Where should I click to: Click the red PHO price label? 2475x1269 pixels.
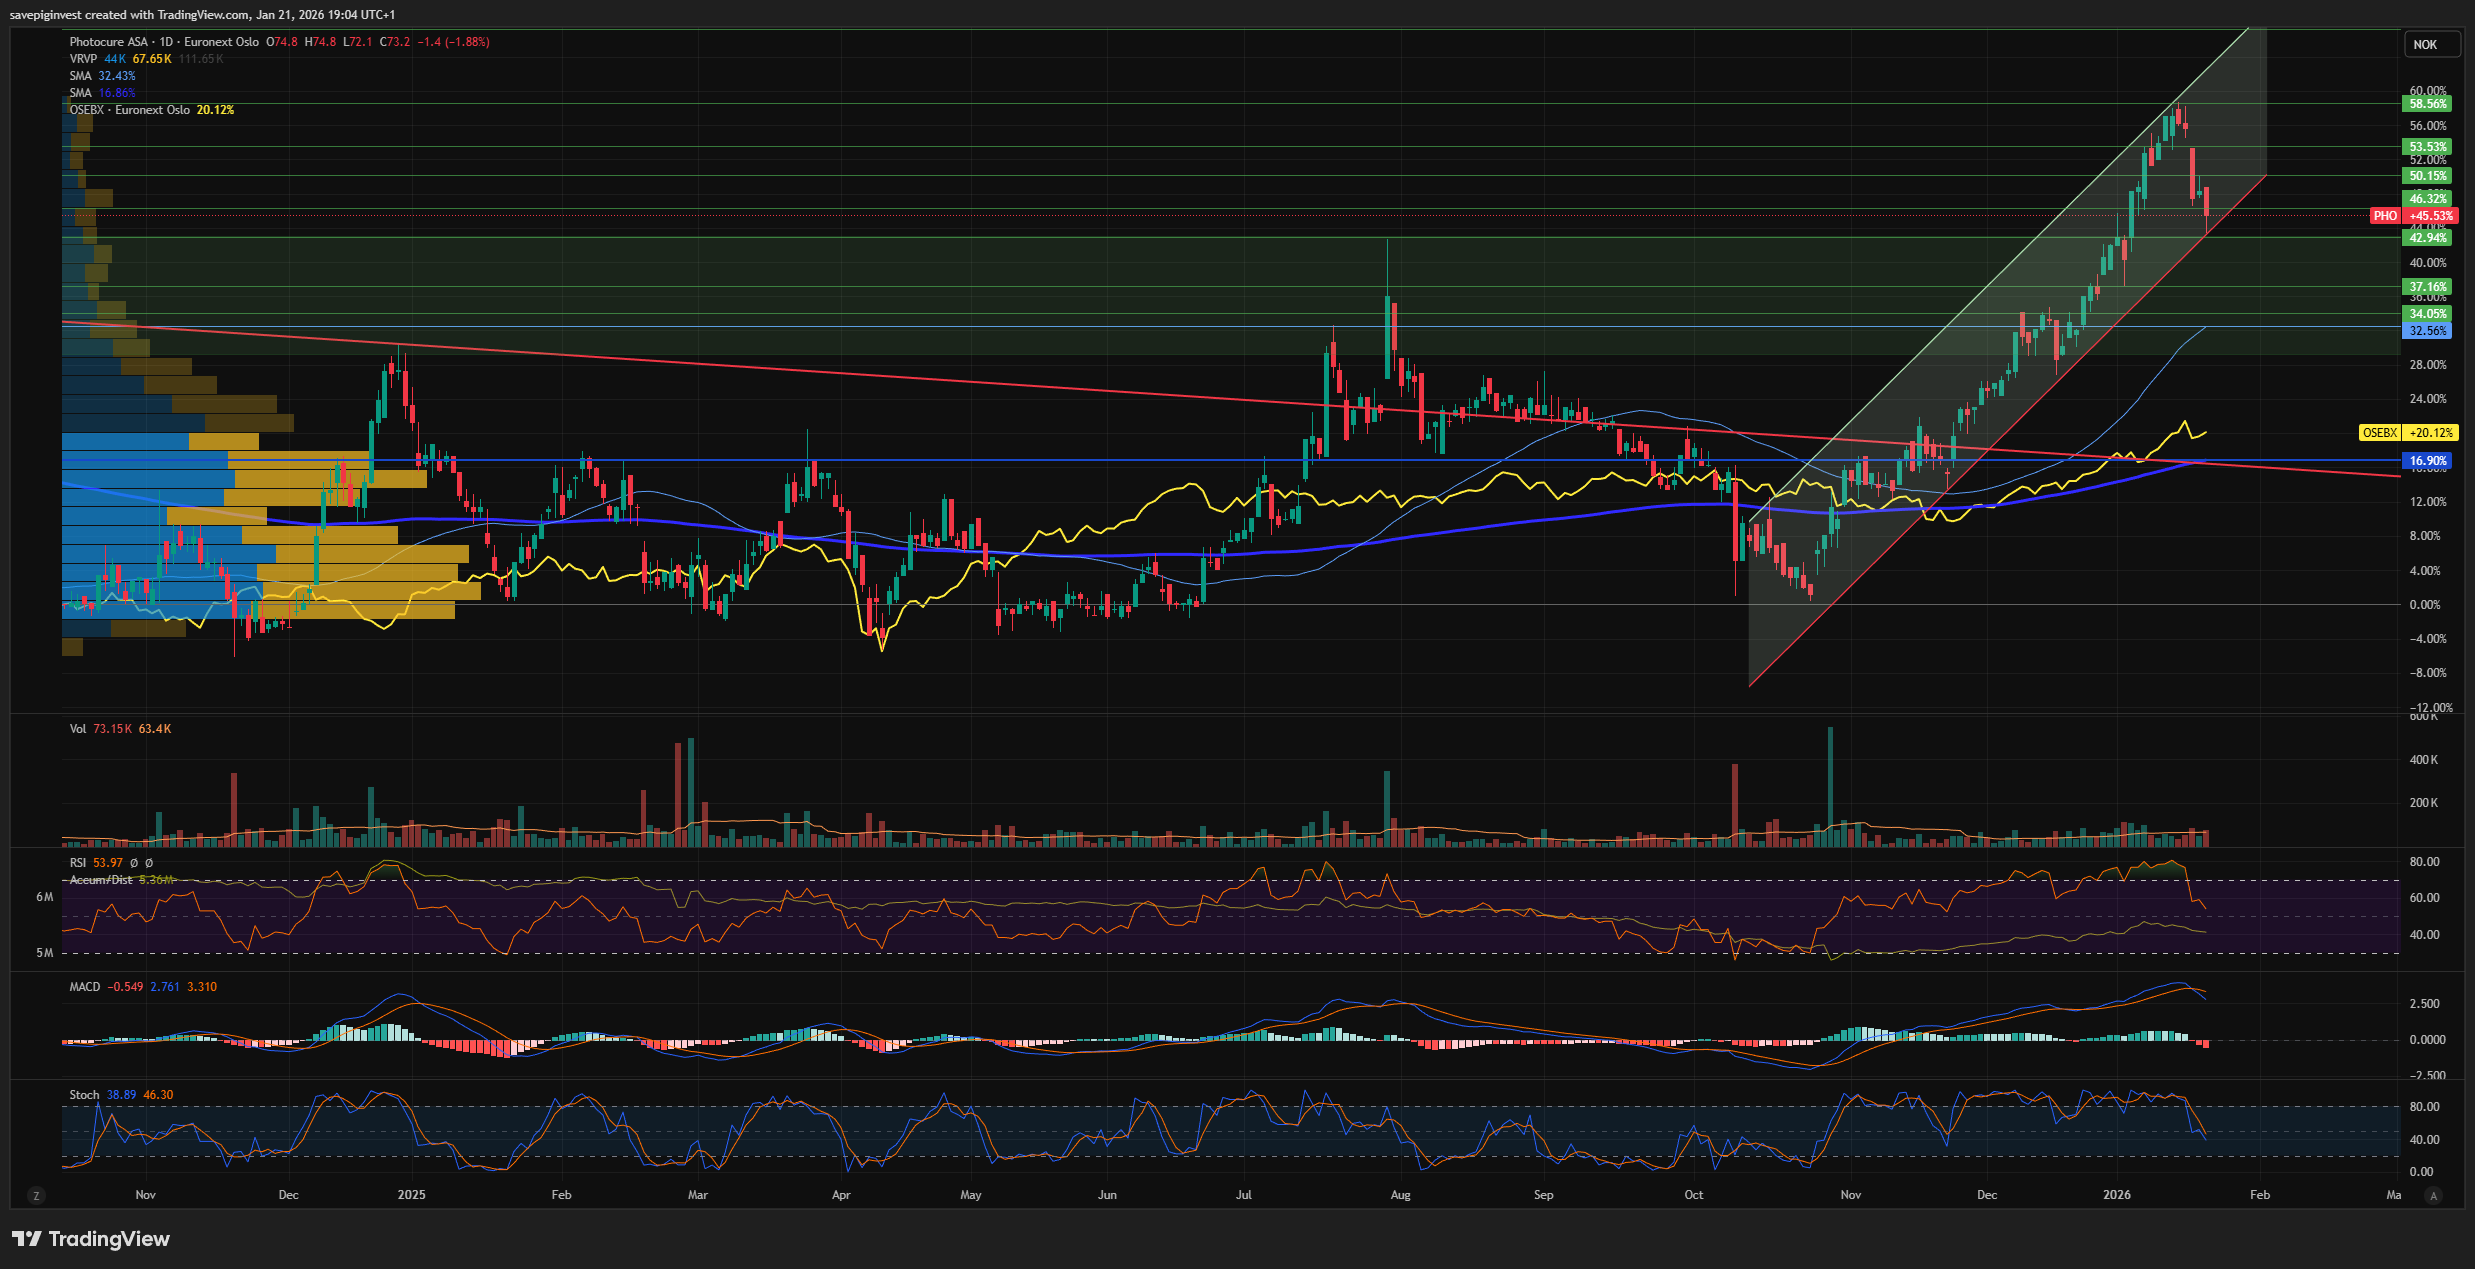click(2385, 216)
